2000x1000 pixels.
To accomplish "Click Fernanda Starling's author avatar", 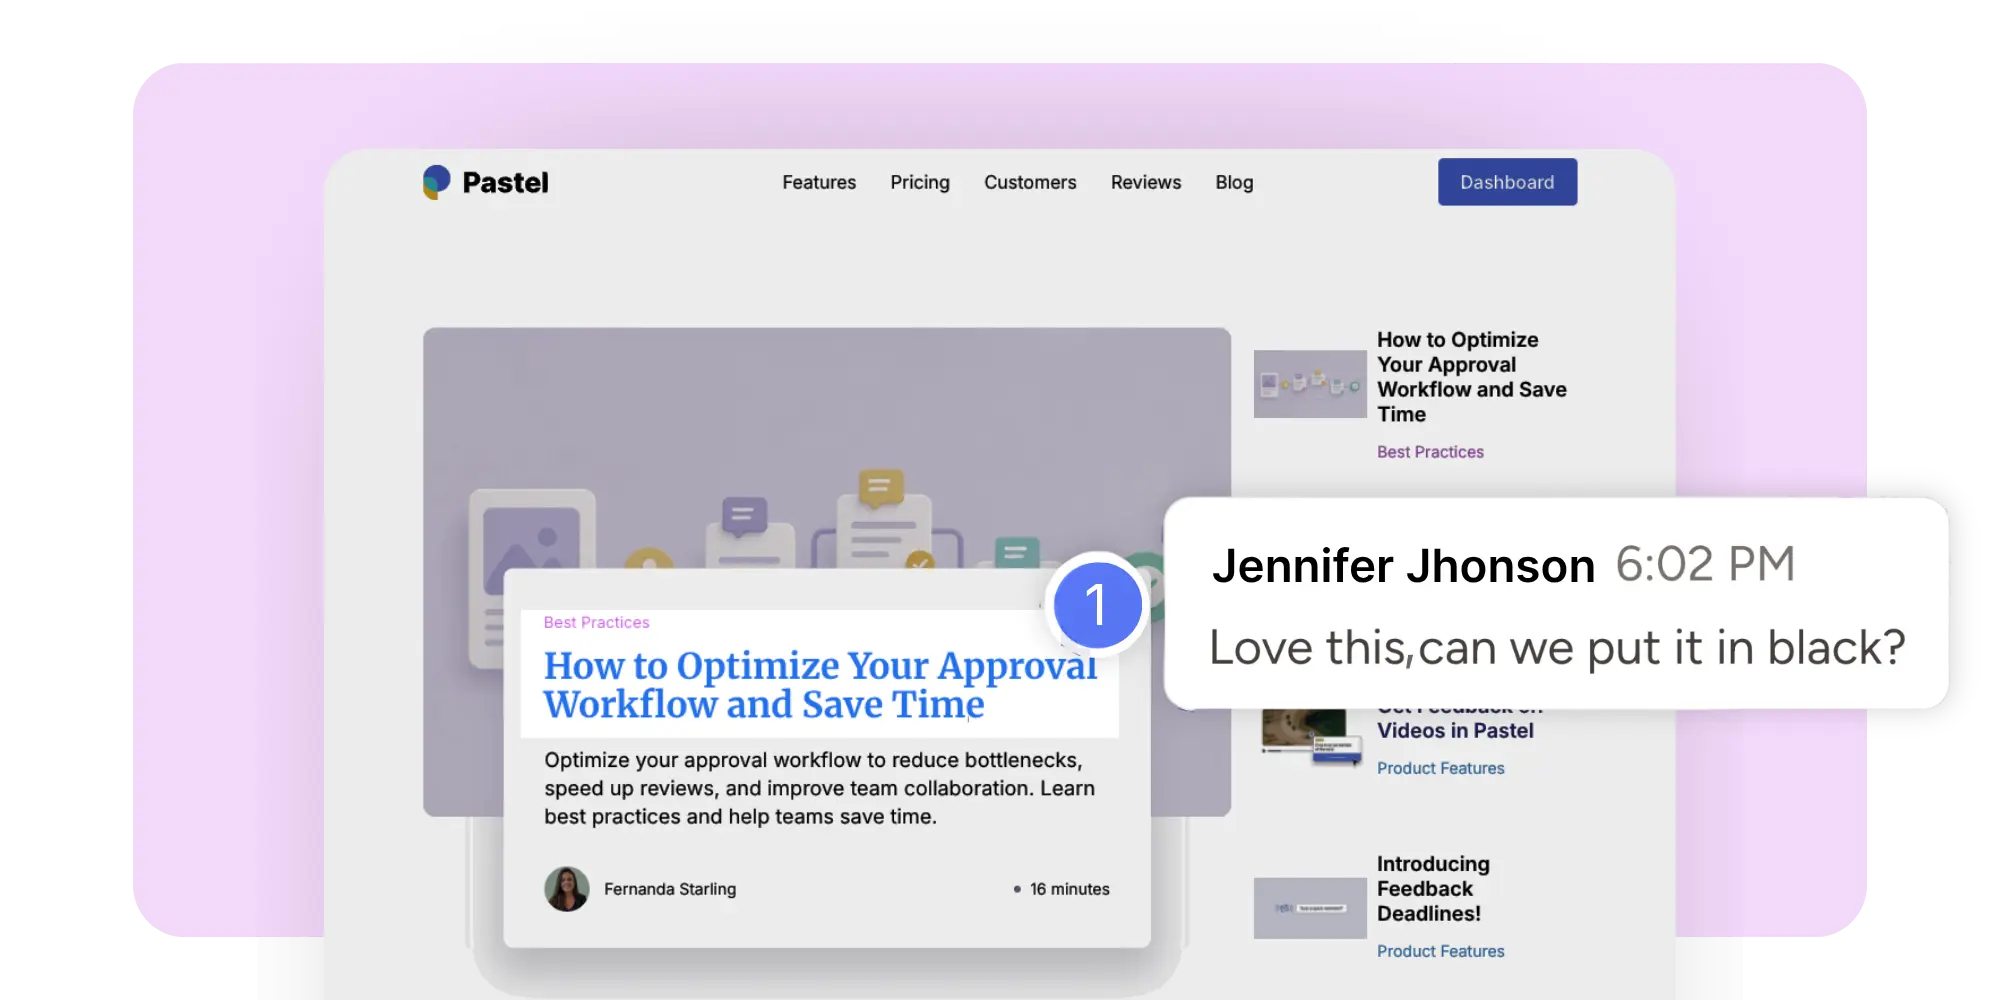I will (x=566, y=889).
